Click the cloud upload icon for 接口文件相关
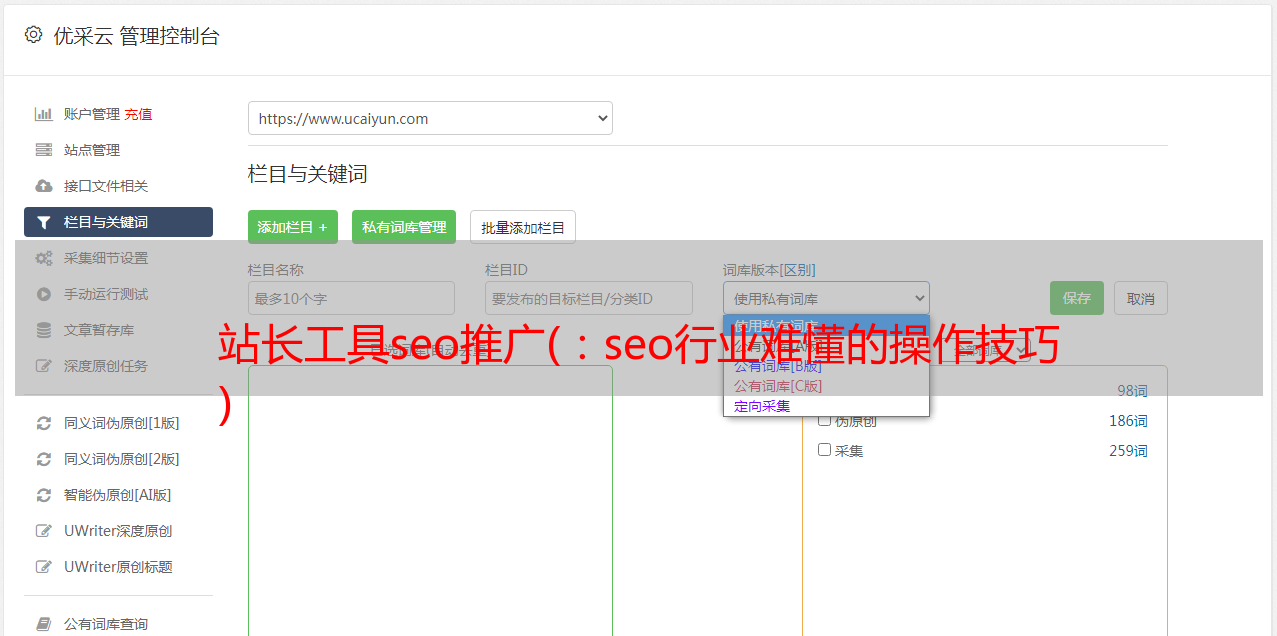Screen dimensions: 1277x636 tap(43, 186)
